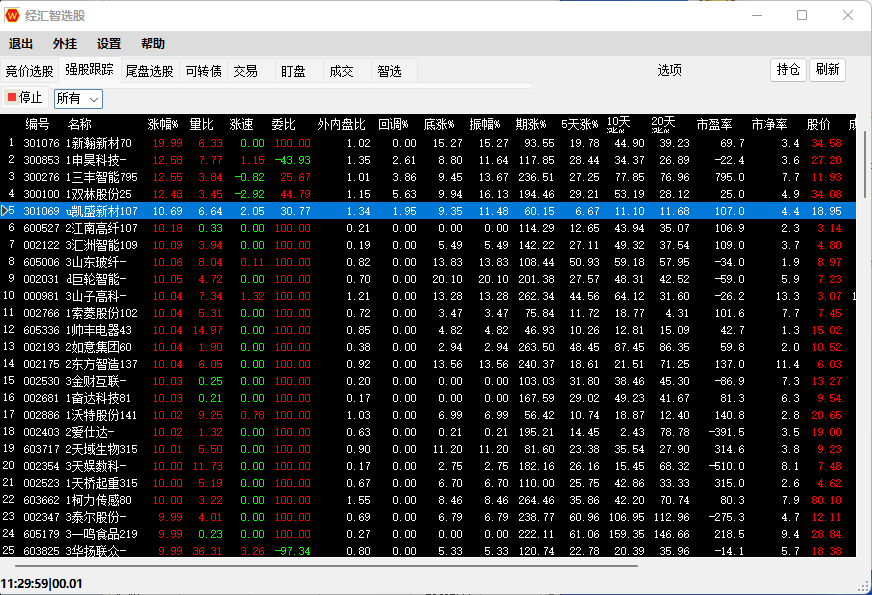The height and width of the screenshot is (595, 872).
Task: Click the 巨轮智能 name in row 9
Action: tap(95, 279)
